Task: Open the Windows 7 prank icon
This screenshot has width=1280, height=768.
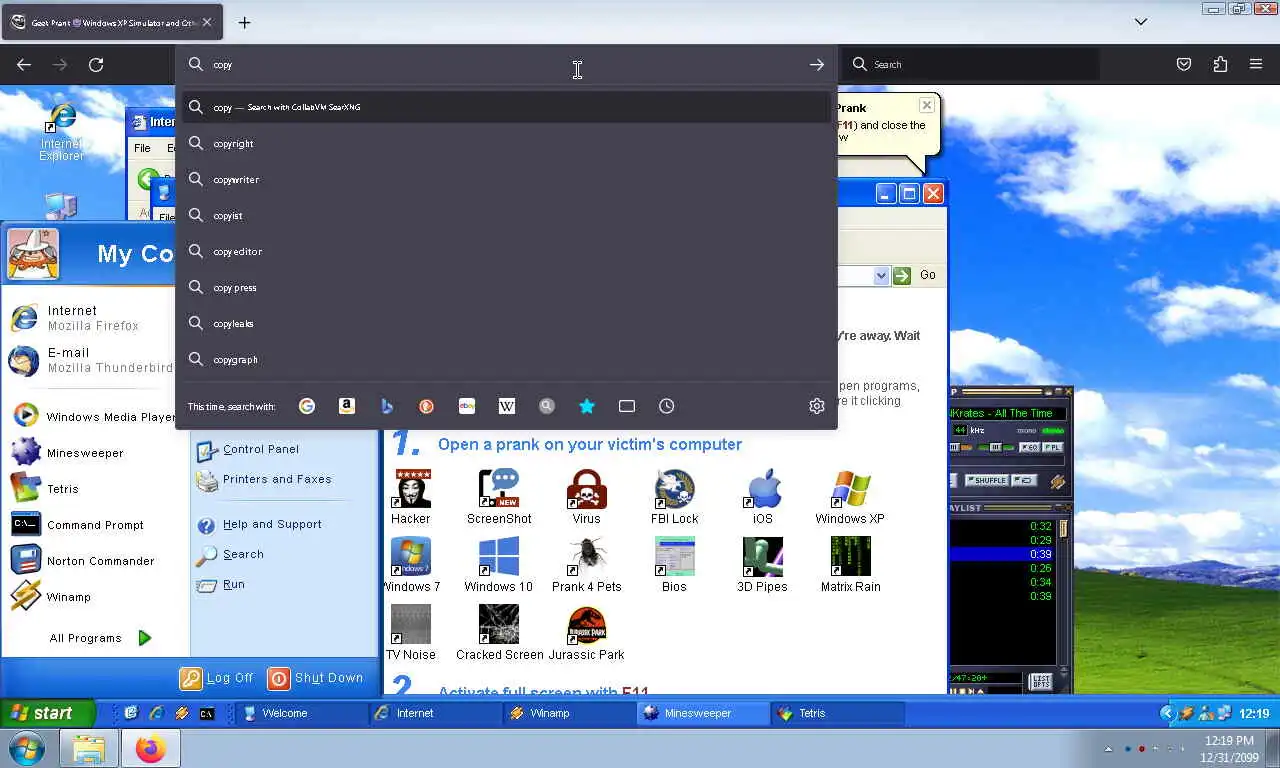Action: coord(411,565)
